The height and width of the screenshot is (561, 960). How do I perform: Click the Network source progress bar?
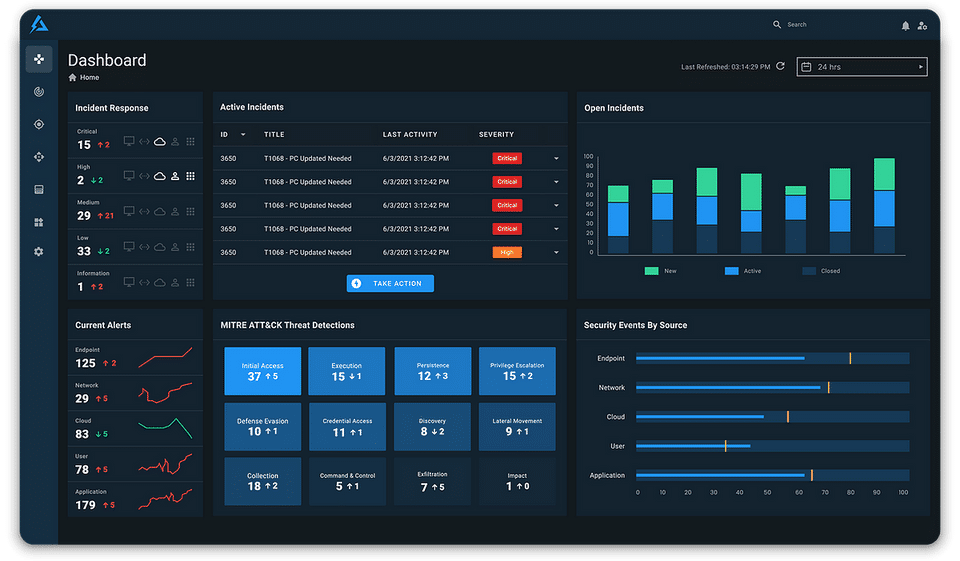point(773,388)
